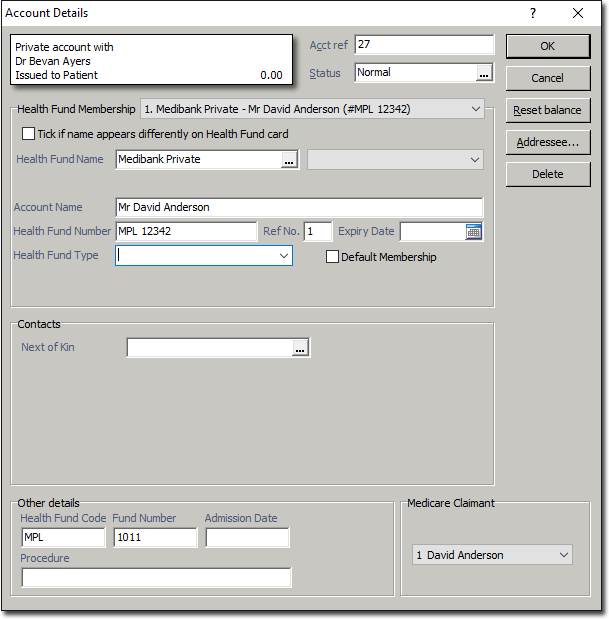609x619 pixels.
Task: Close the Account Details dialog
Action: pyautogui.click(x=578, y=13)
